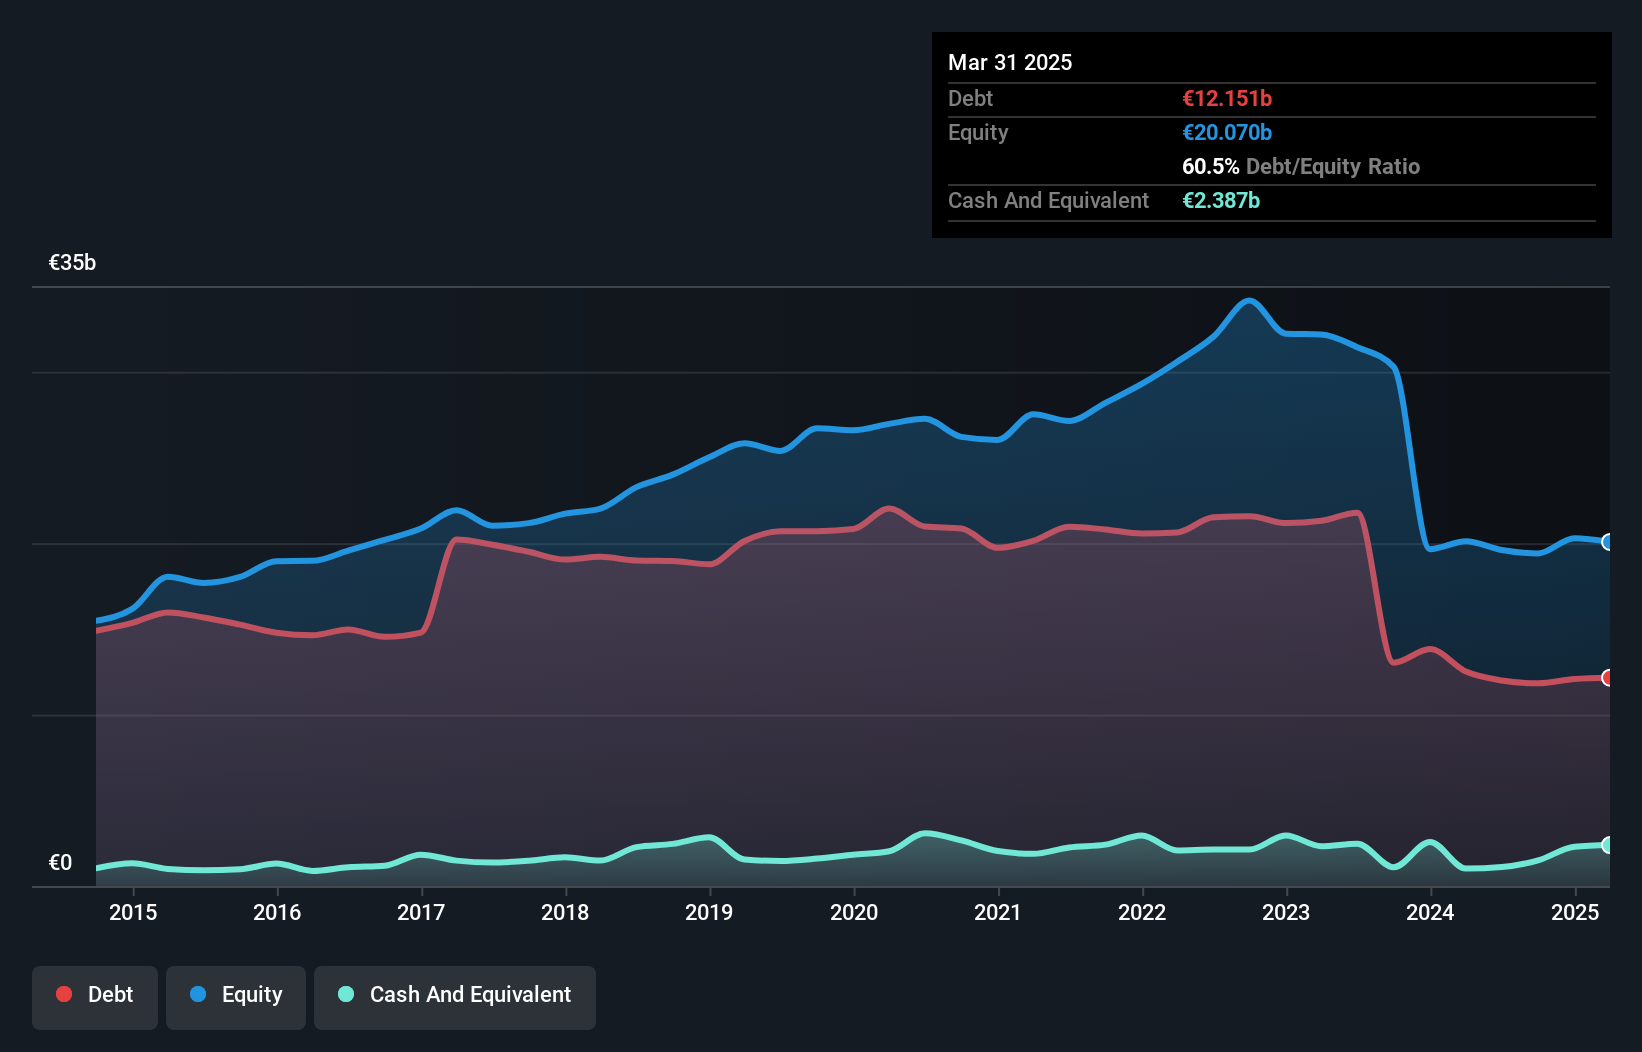Toggle the Equity series visibility

pos(236,995)
